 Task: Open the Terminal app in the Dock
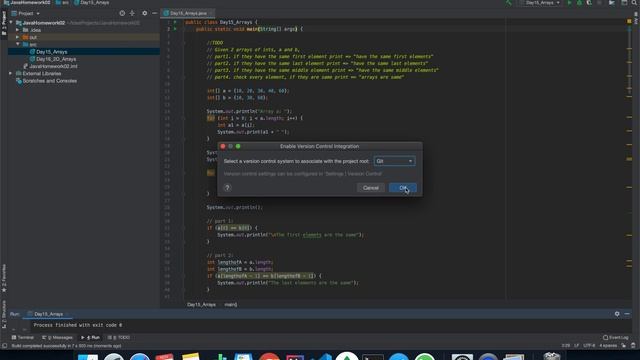pos(373,357)
